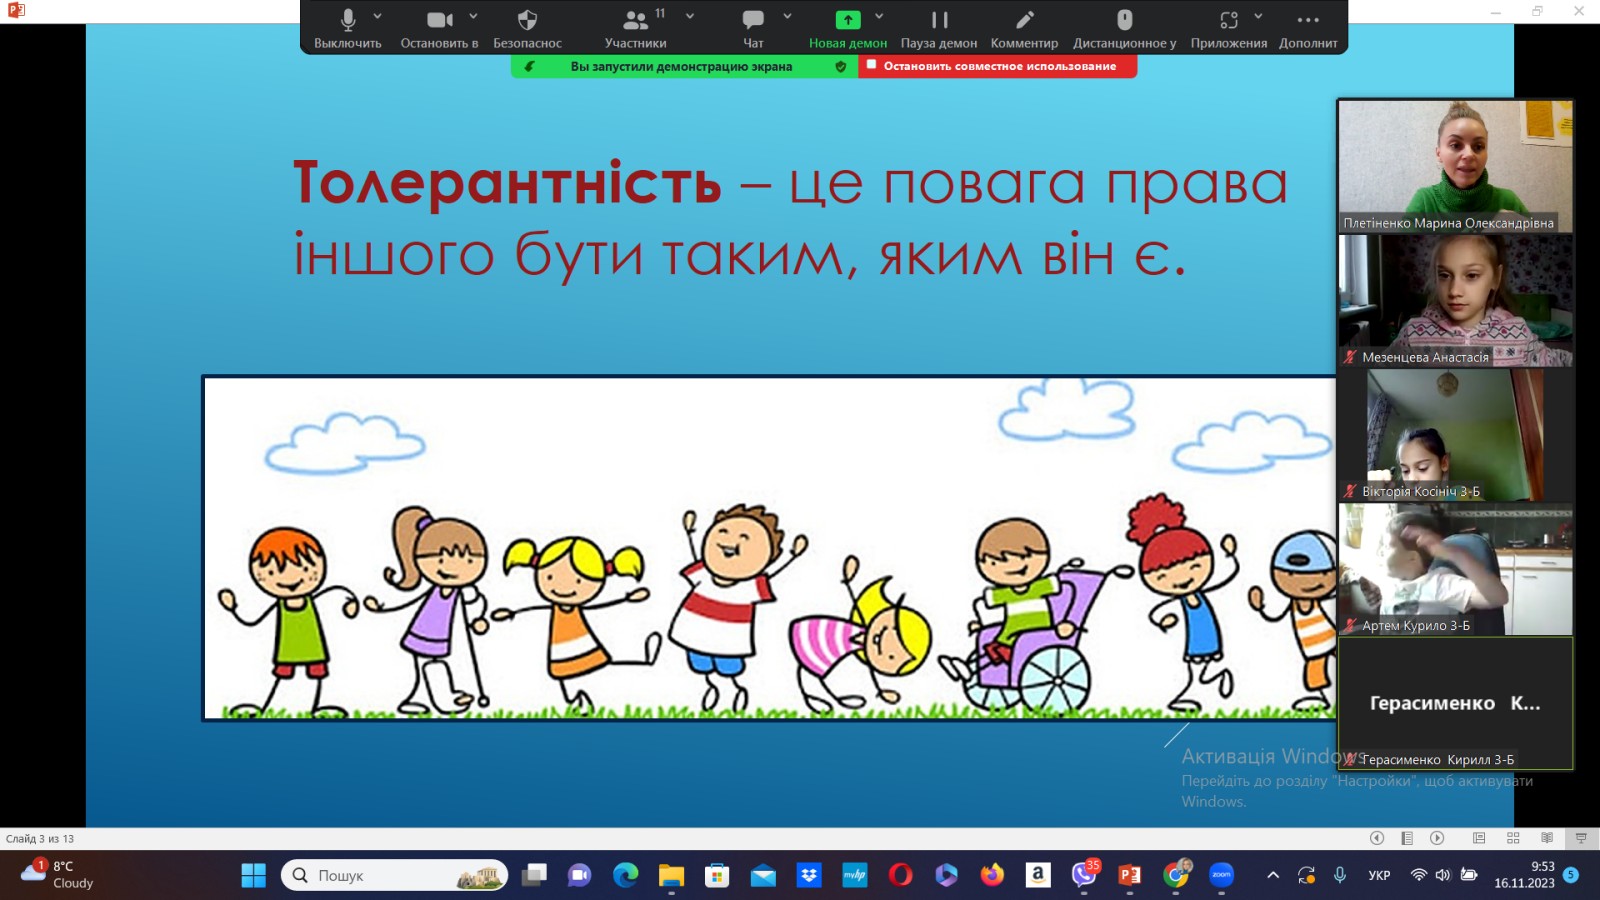The width and height of the screenshot is (1600, 900).
Task: Click microphone-in-use tray icon
Action: coord(1340,875)
